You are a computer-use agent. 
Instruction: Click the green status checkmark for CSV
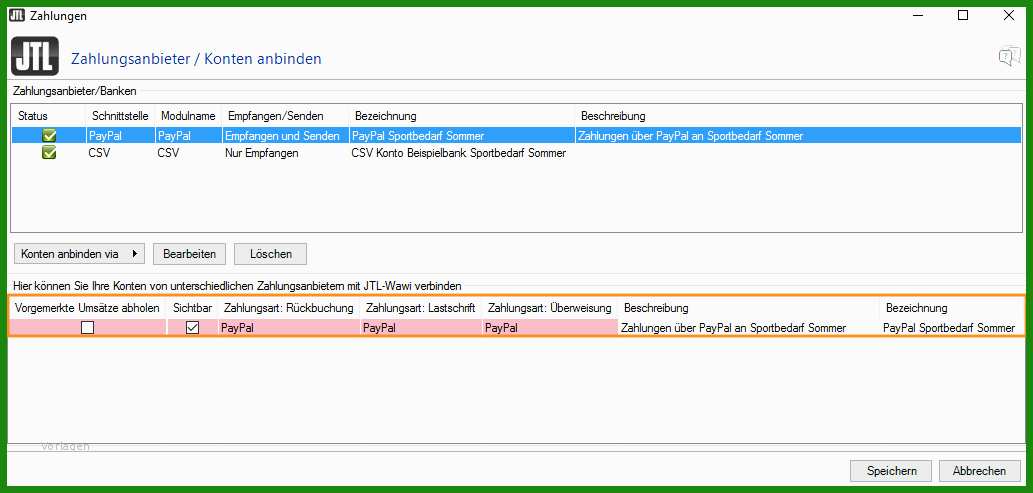point(49,153)
